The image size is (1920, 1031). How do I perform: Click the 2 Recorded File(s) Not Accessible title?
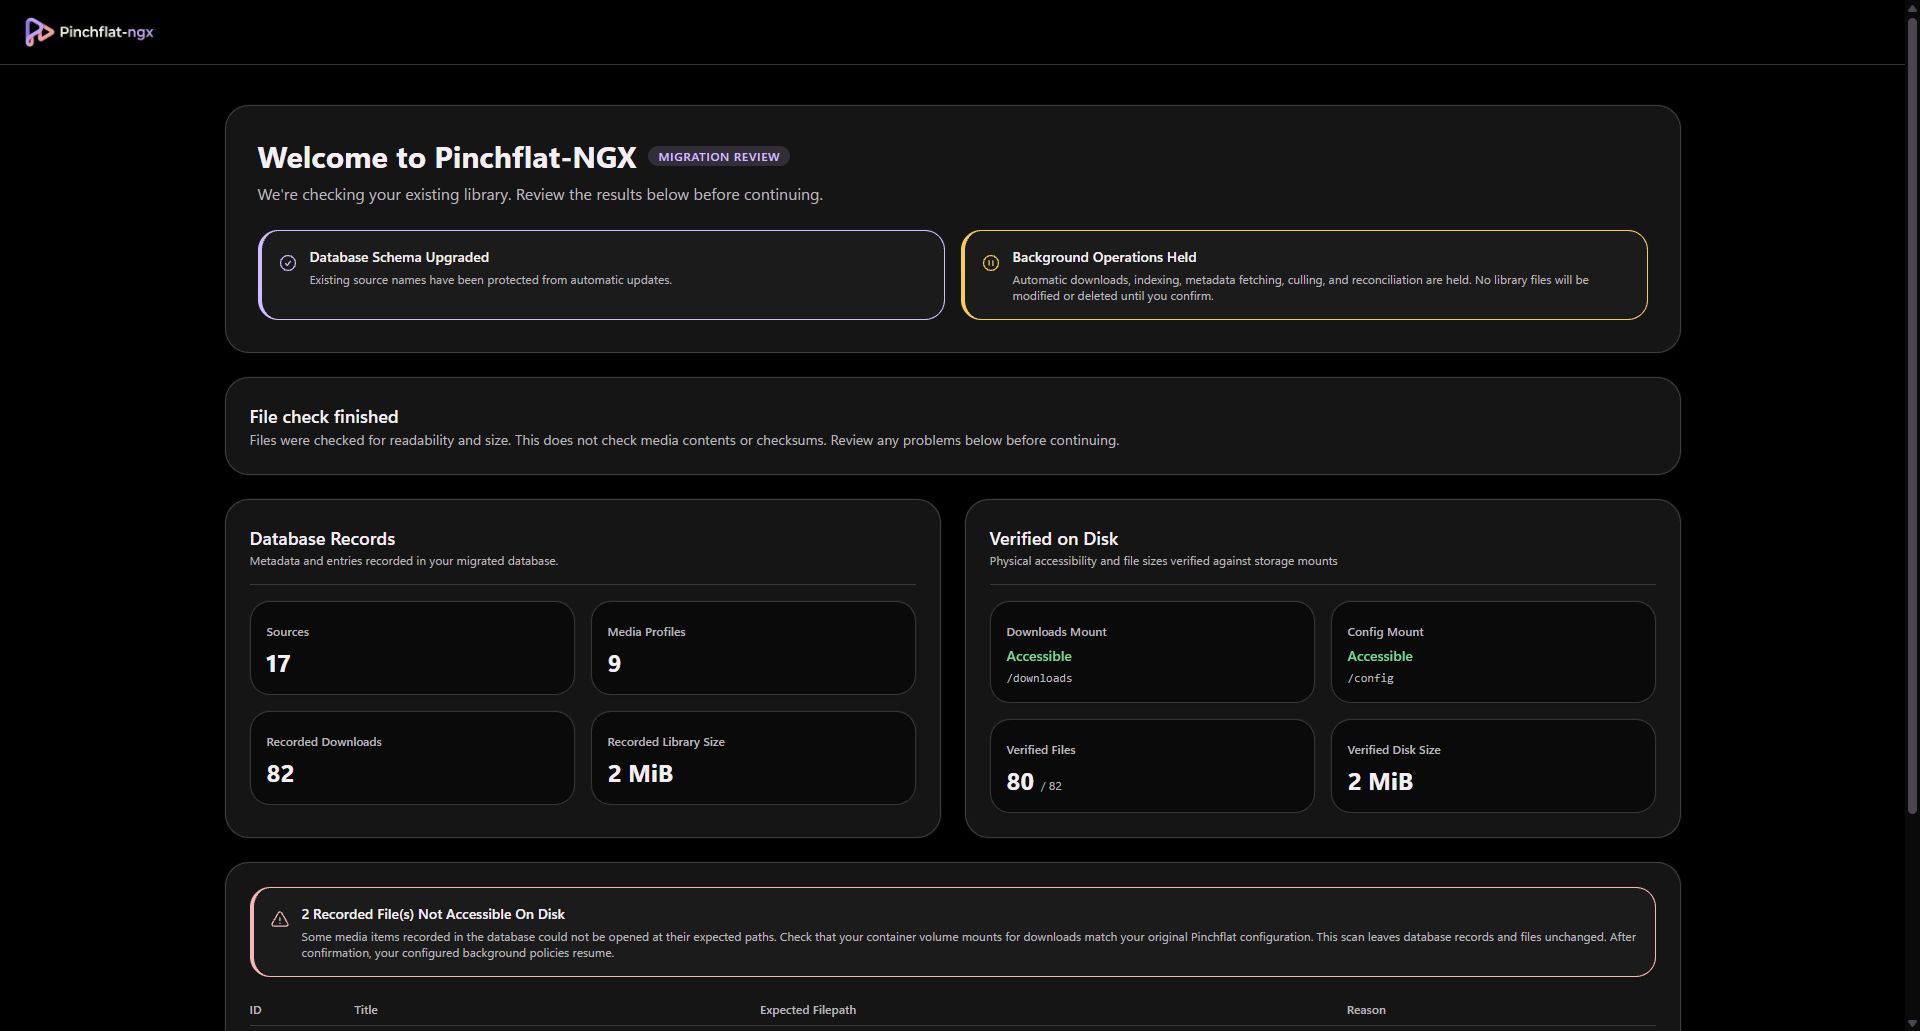433,914
